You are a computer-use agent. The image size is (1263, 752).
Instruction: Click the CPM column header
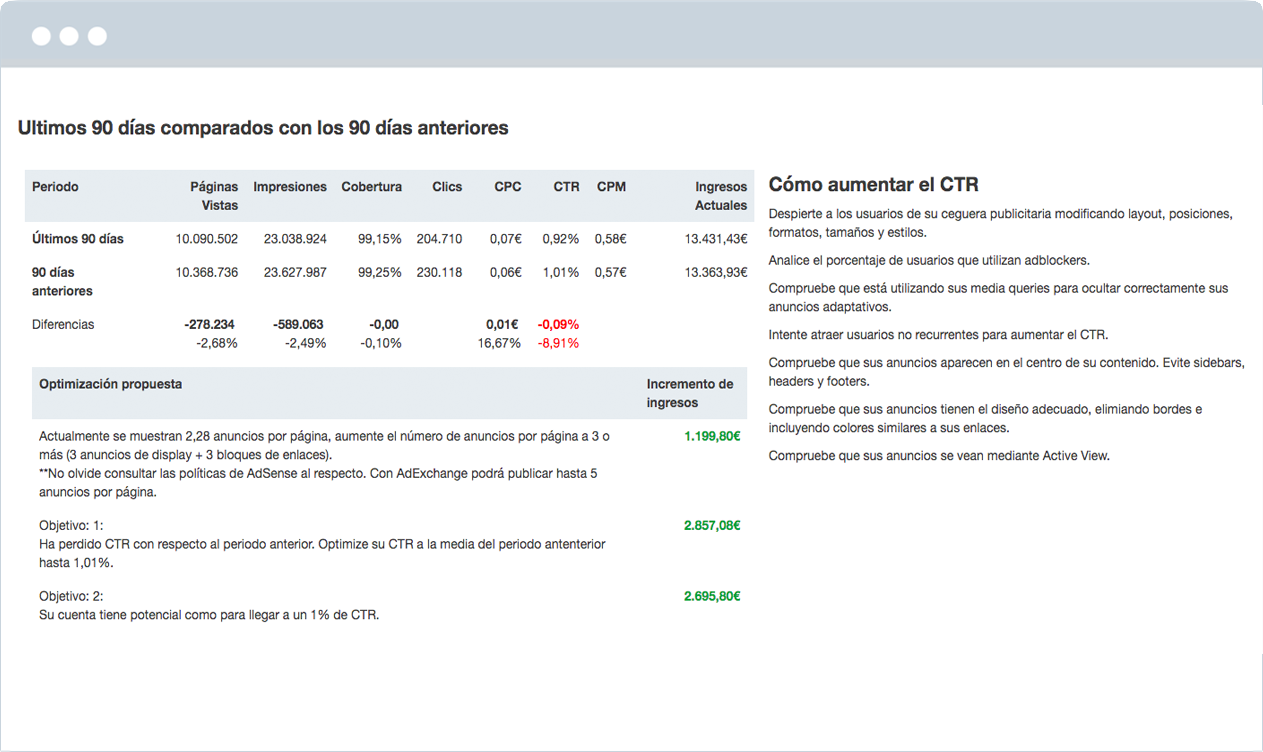coord(611,186)
